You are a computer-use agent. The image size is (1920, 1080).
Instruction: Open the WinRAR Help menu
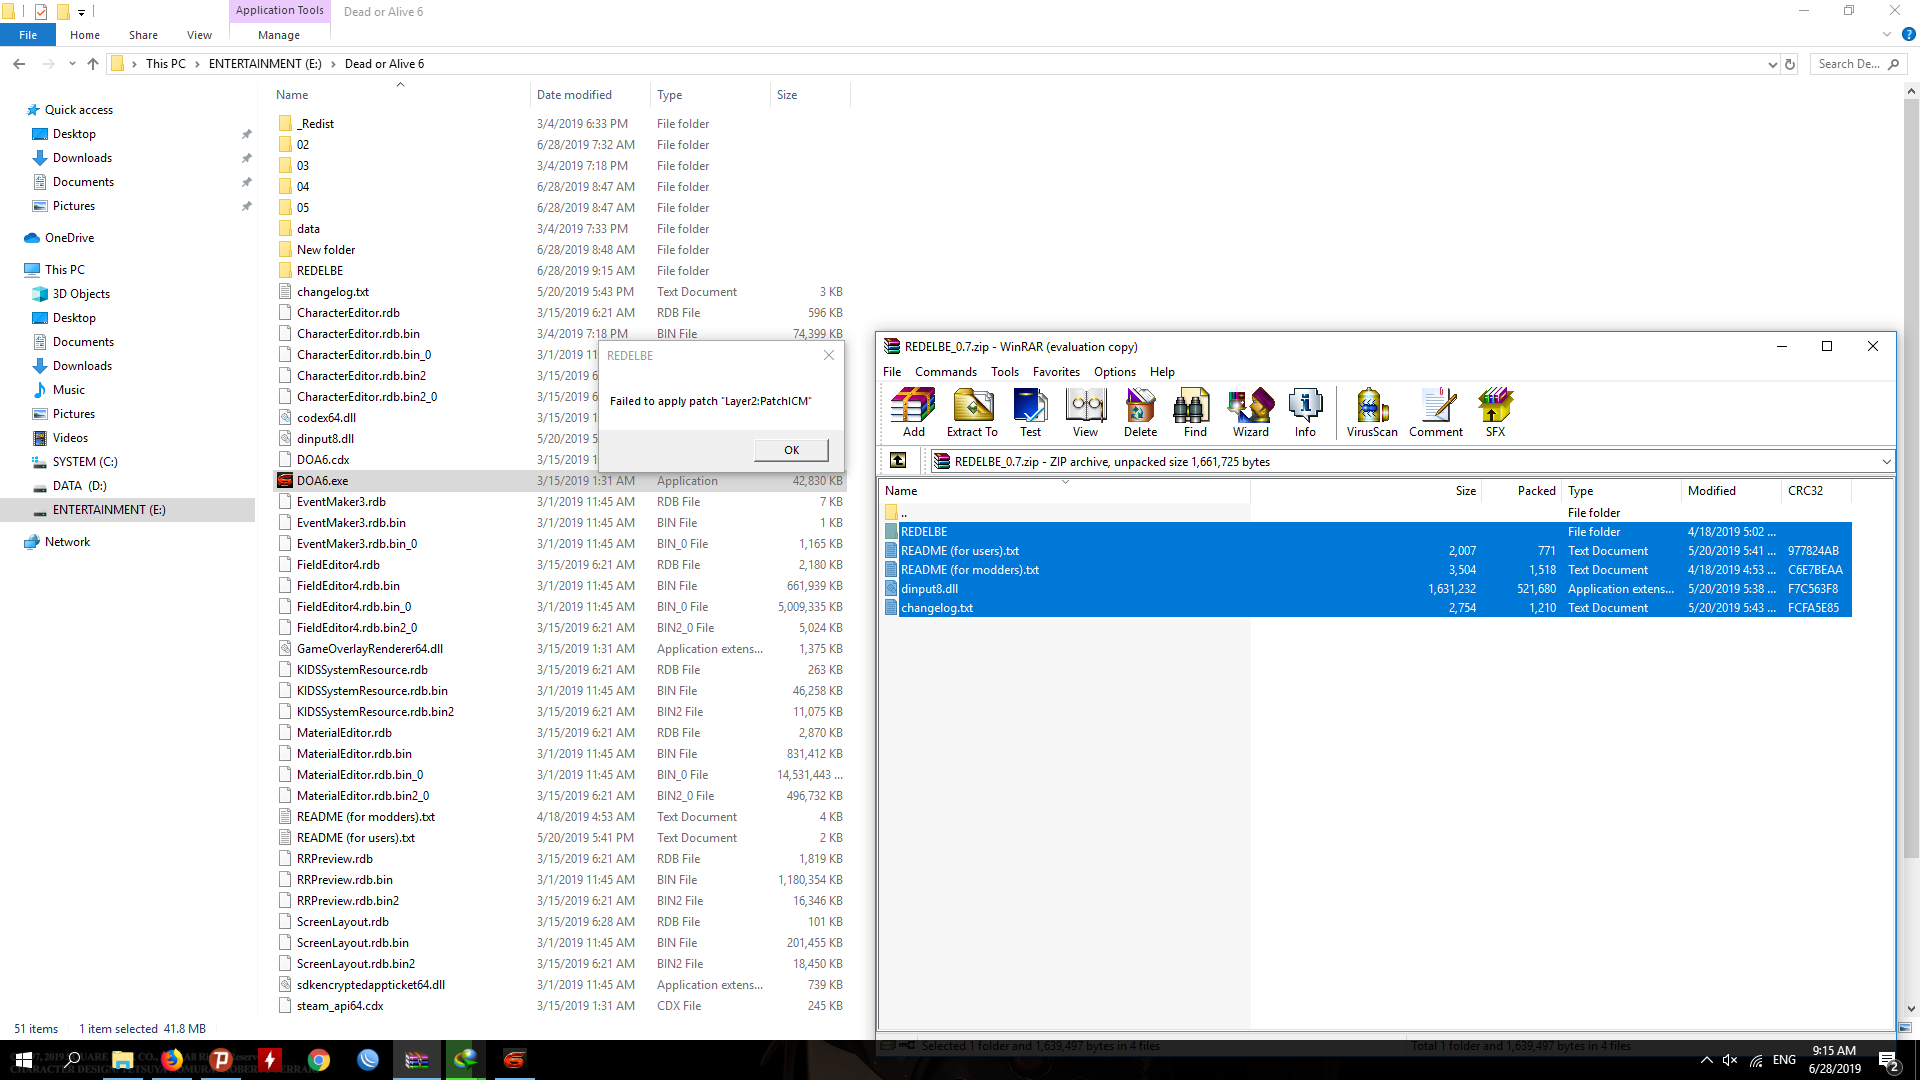click(x=1162, y=372)
